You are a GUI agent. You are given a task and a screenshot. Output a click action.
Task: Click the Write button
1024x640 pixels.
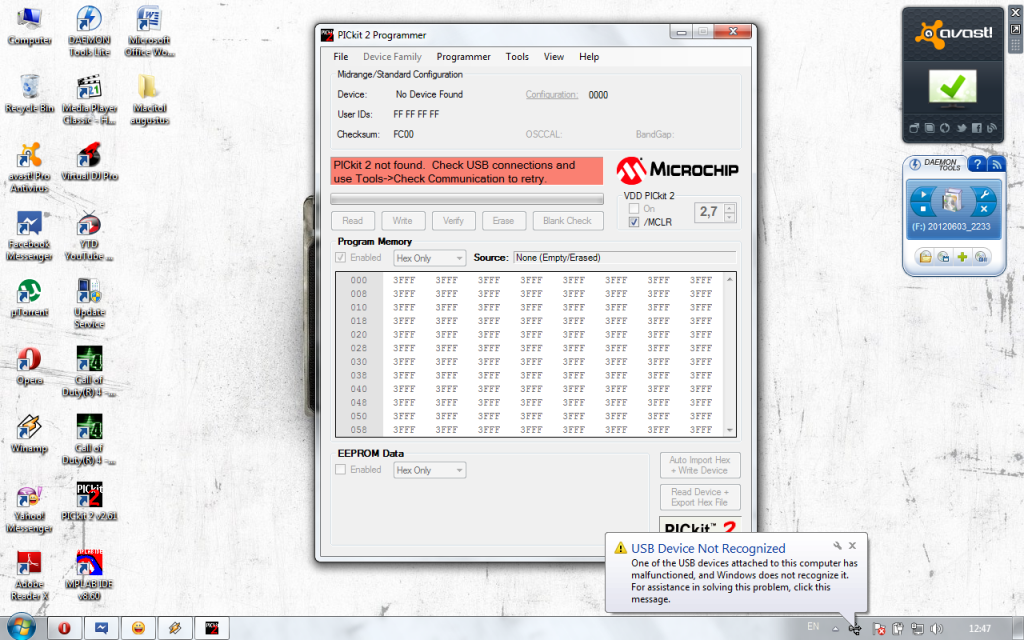coord(402,221)
